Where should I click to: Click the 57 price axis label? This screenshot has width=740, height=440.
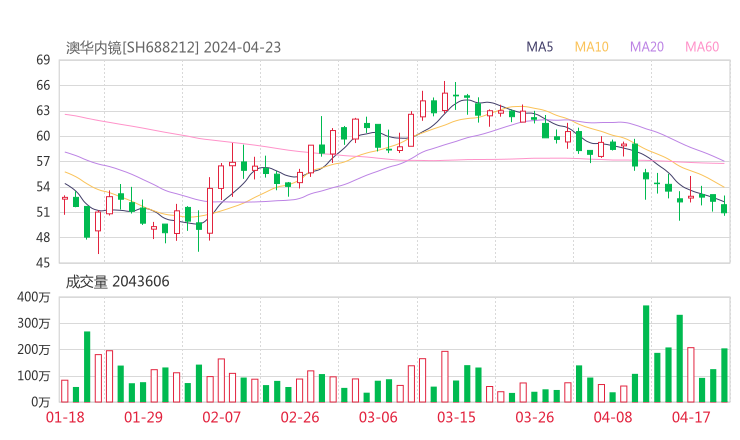[x=43, y=161]
